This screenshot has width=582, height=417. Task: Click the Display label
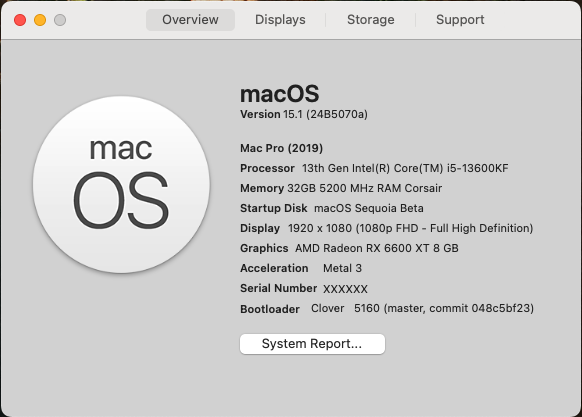260,228
